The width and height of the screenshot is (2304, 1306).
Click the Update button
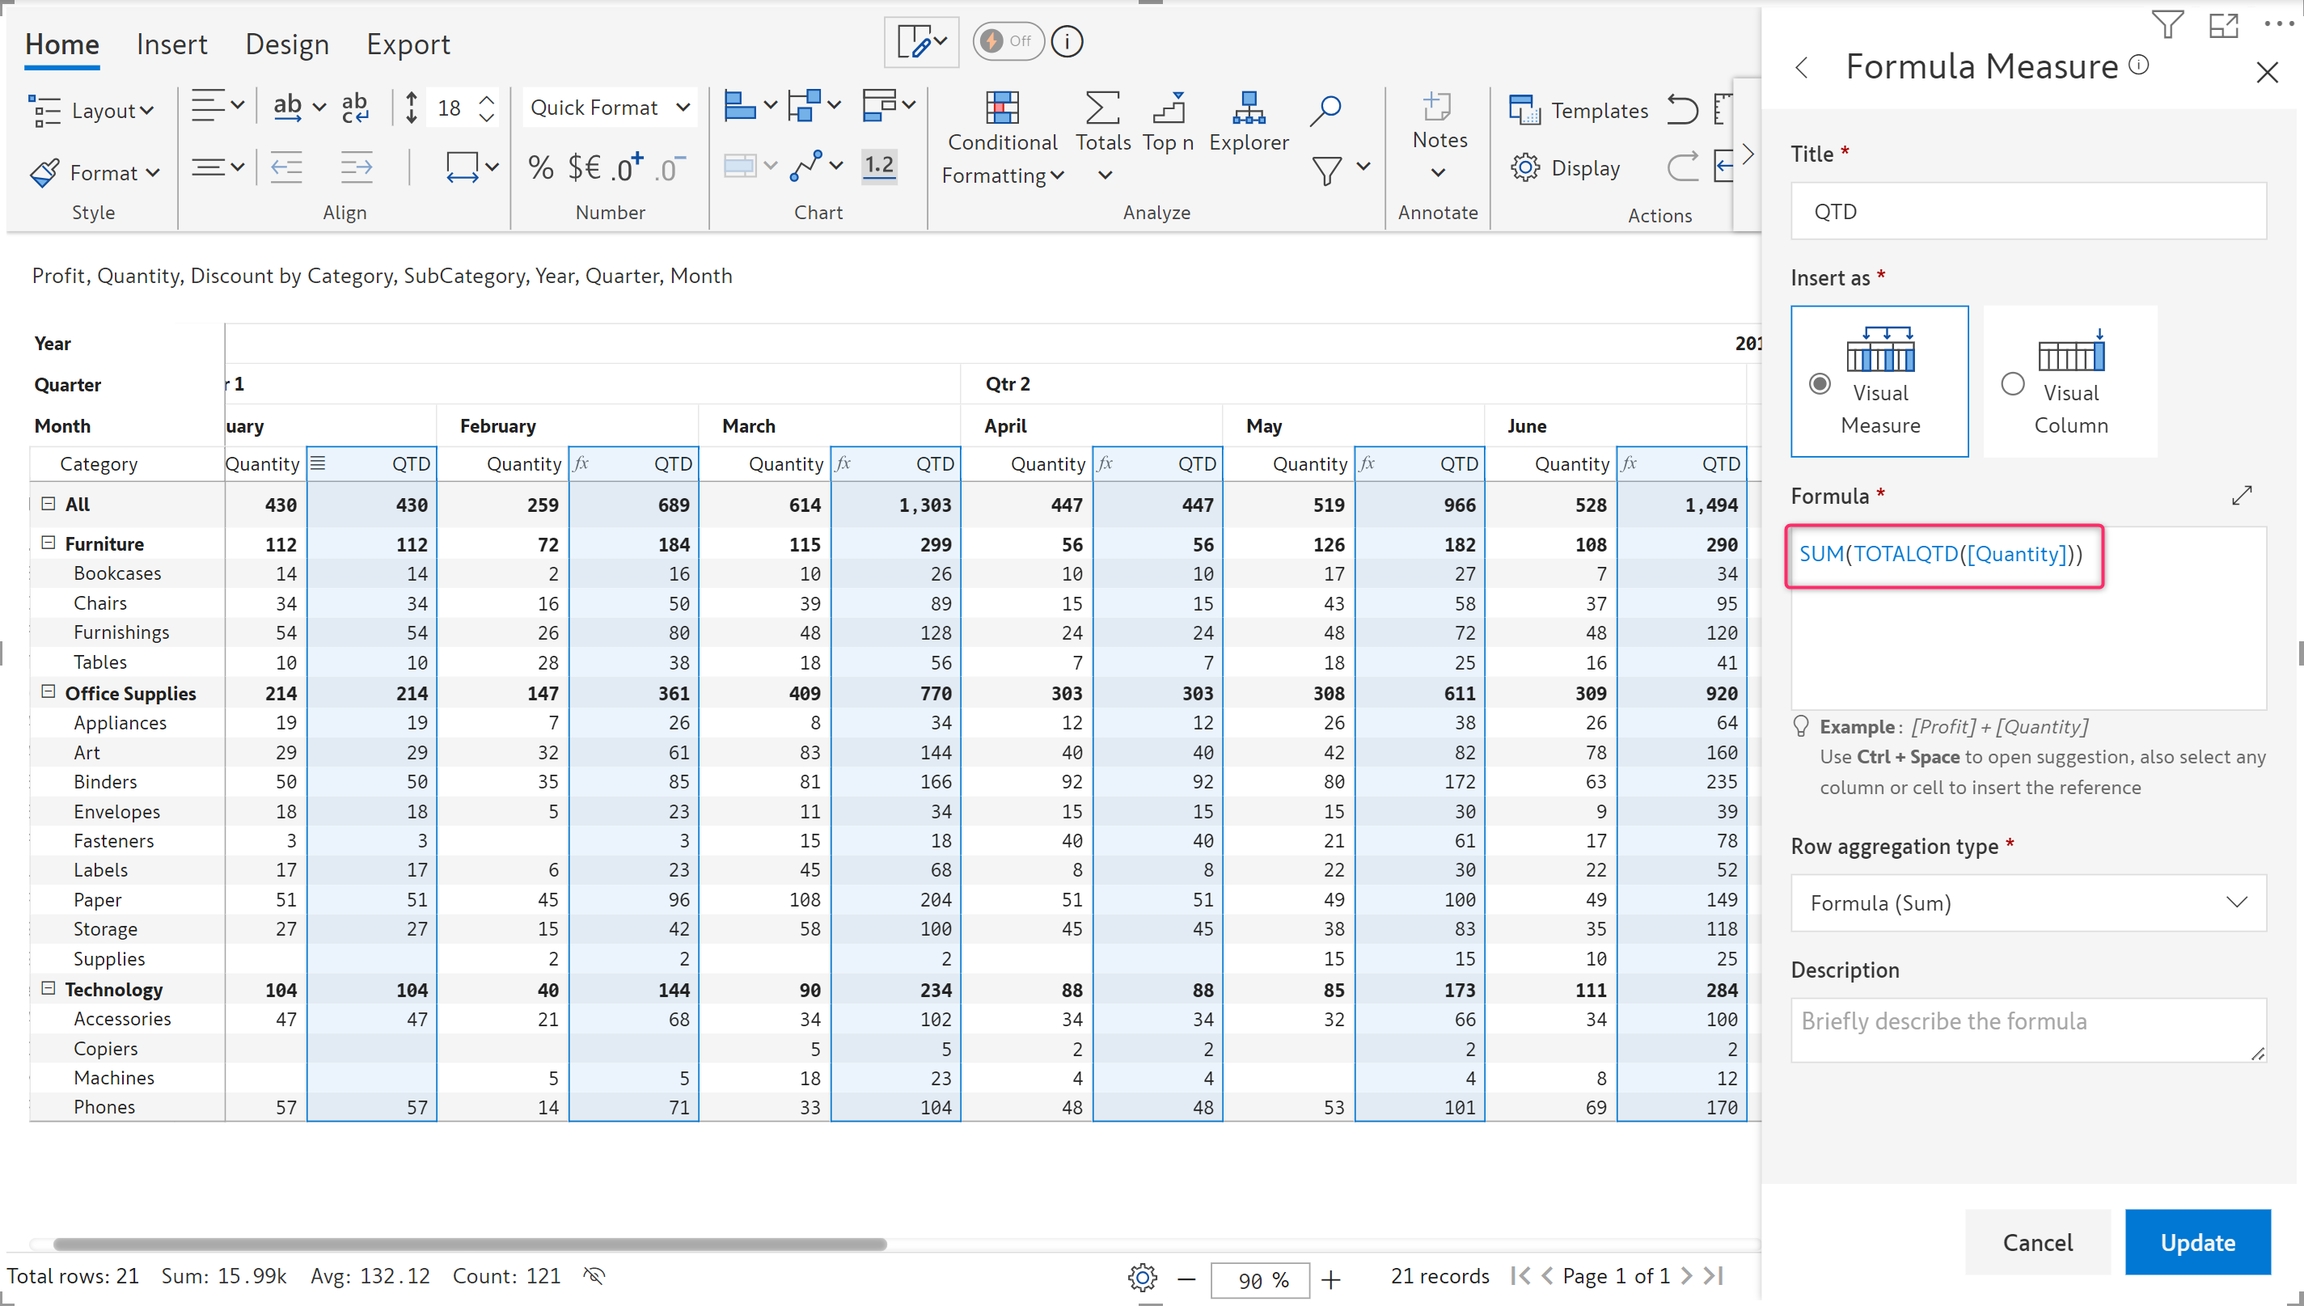[2197, 1242]
